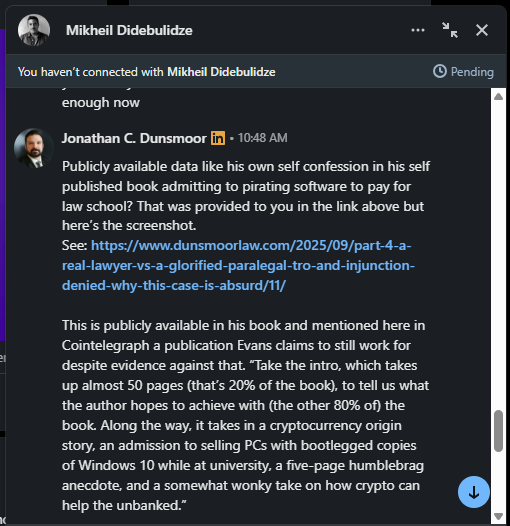510x526 pixels.
Task: Click Mikheil Didebulidze's header profile photo
Action: point(34,30)
